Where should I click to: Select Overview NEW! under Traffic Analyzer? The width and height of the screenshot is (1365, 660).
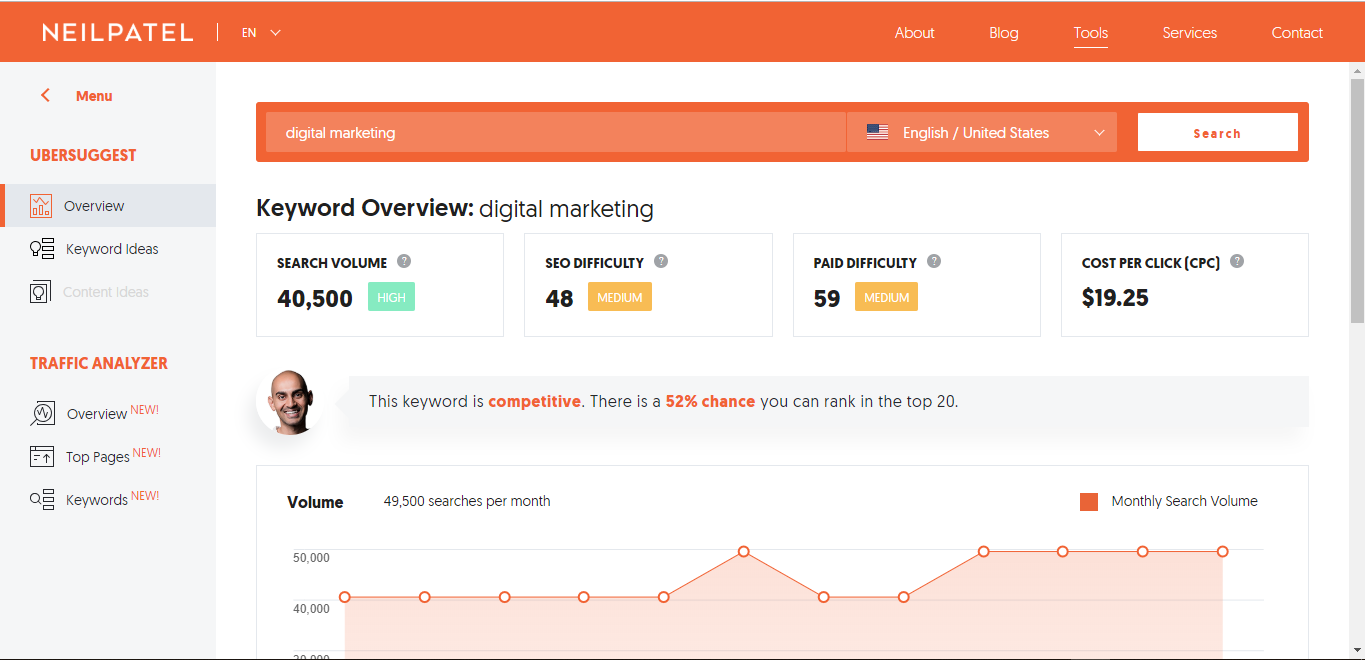[113, 413]
